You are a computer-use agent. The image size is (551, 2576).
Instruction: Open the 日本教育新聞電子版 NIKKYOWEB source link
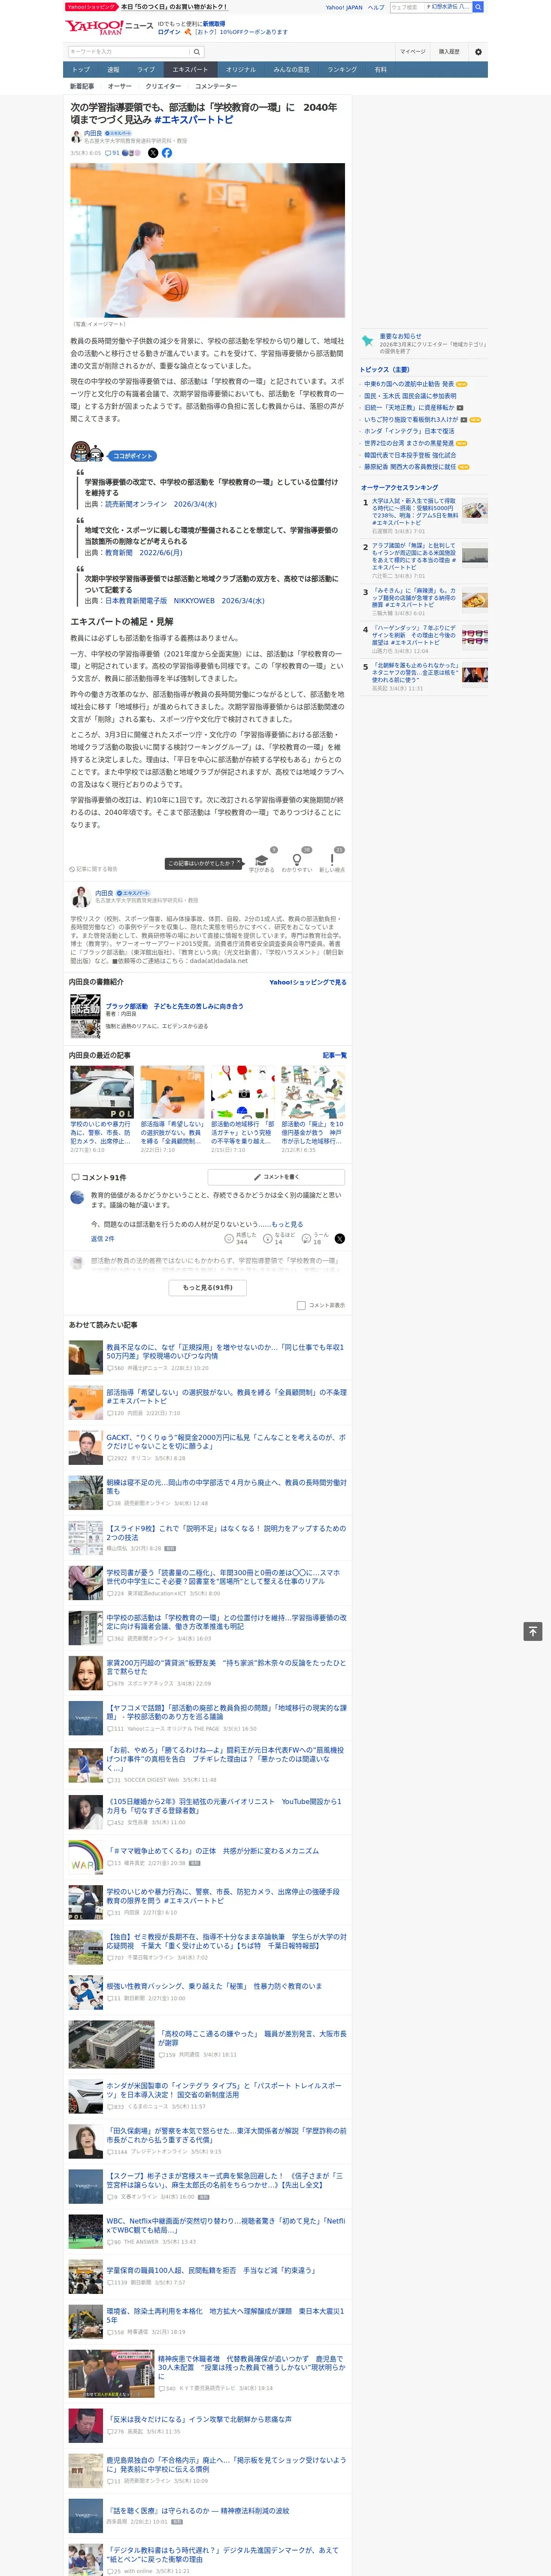185,601
